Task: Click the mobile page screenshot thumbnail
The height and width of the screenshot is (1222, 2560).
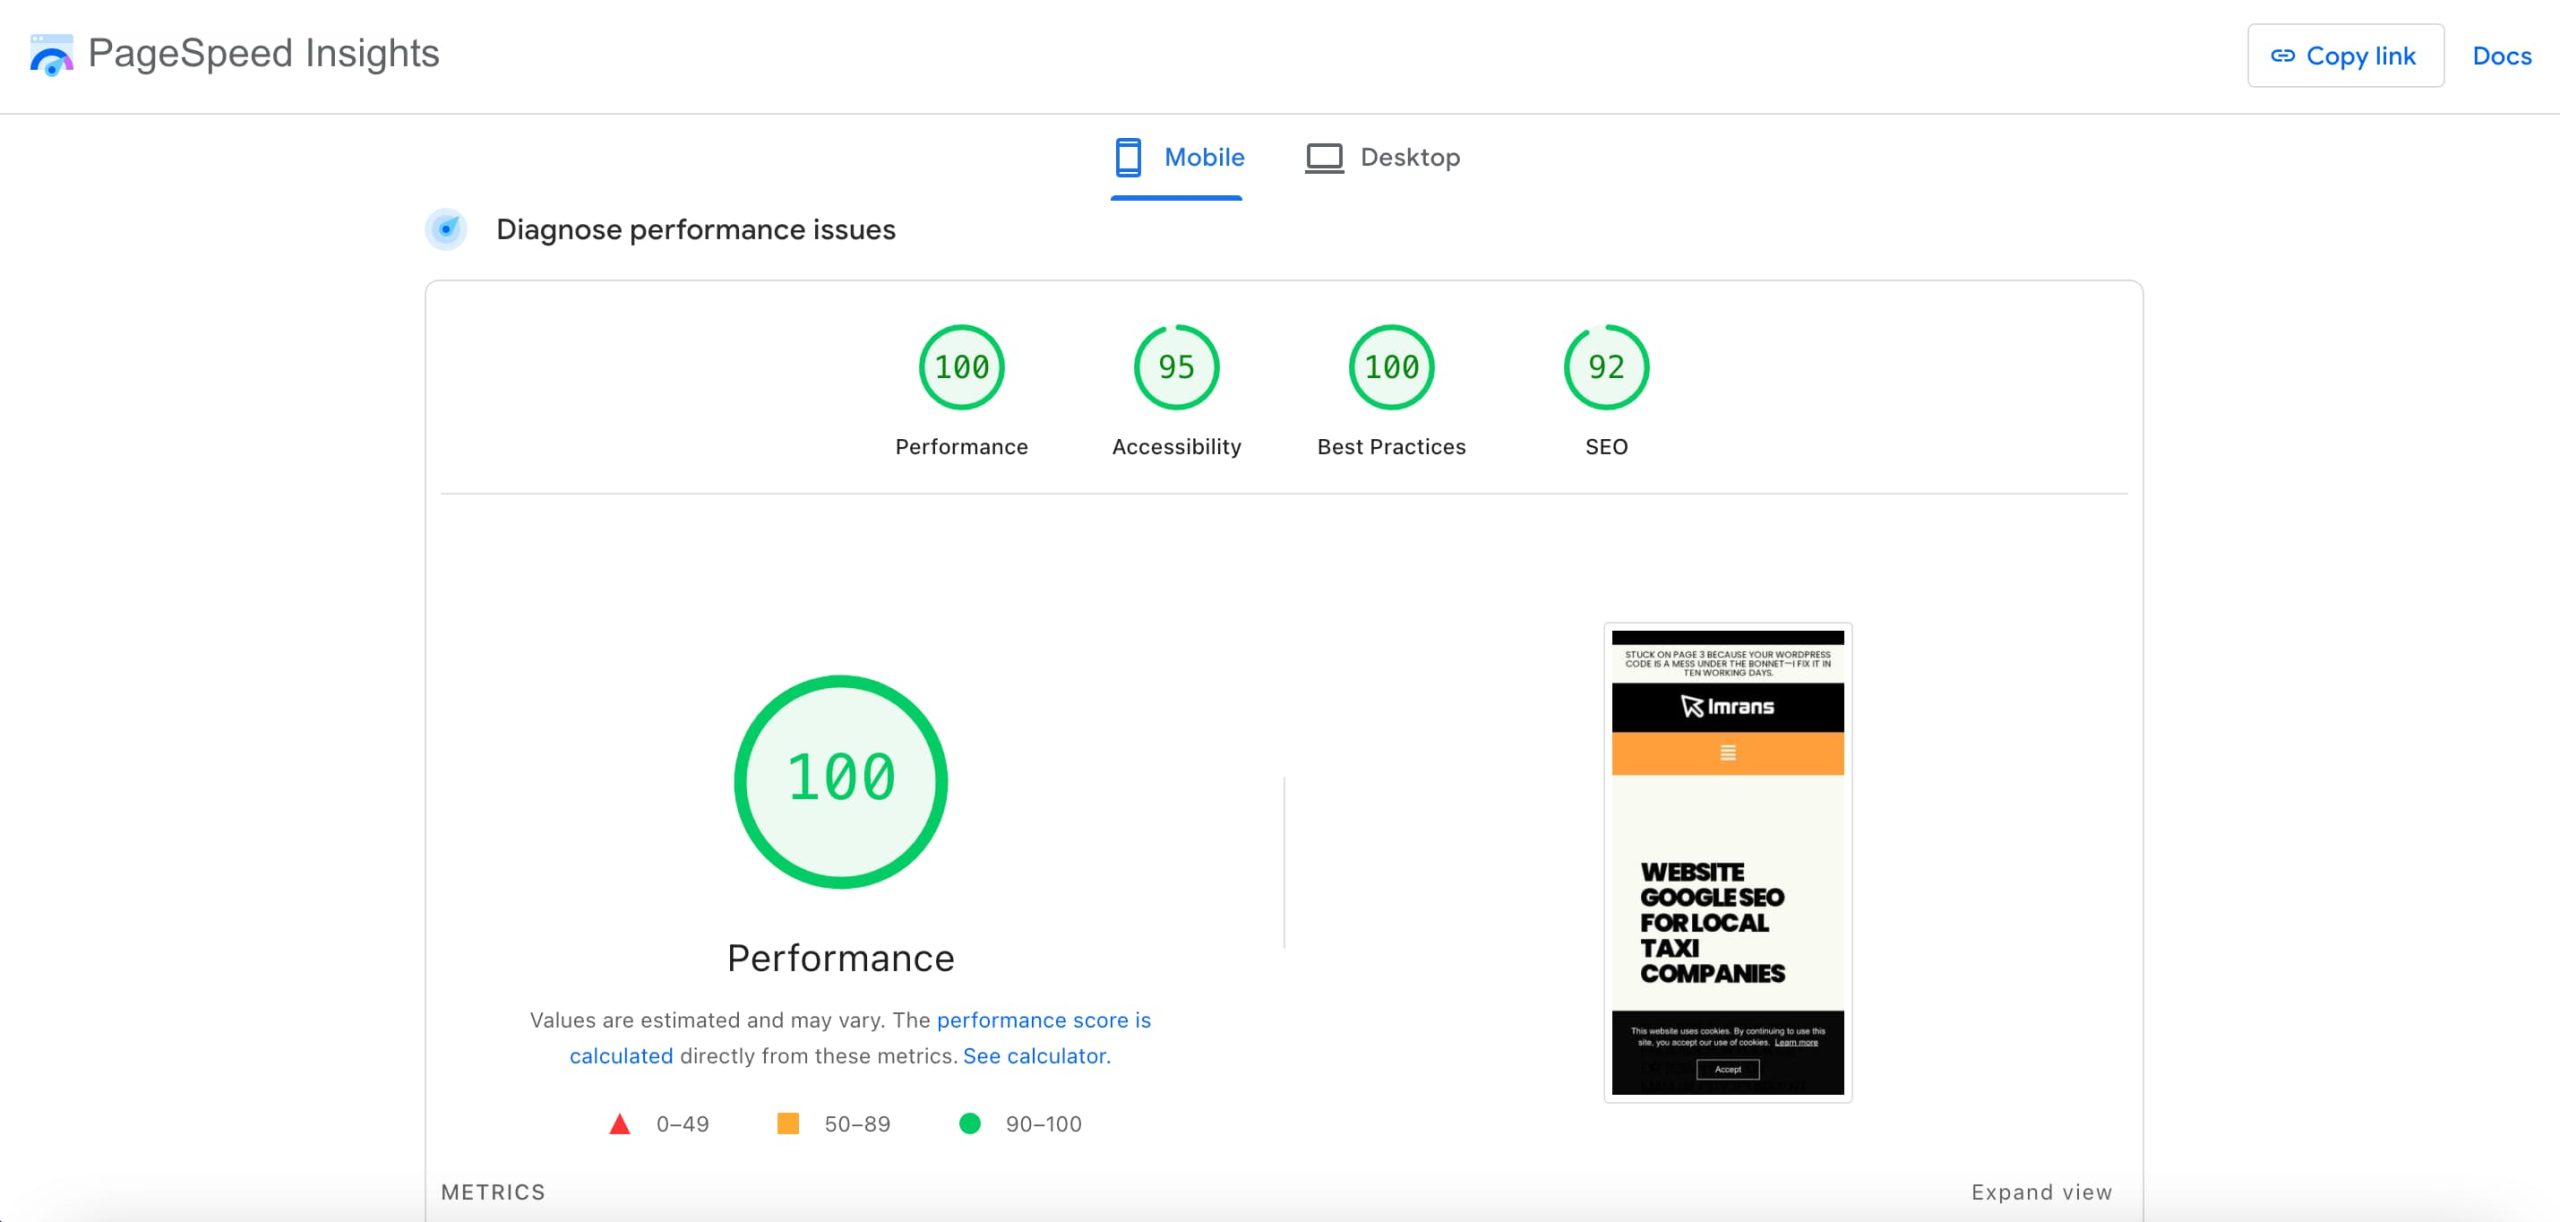Action: 1727,862
